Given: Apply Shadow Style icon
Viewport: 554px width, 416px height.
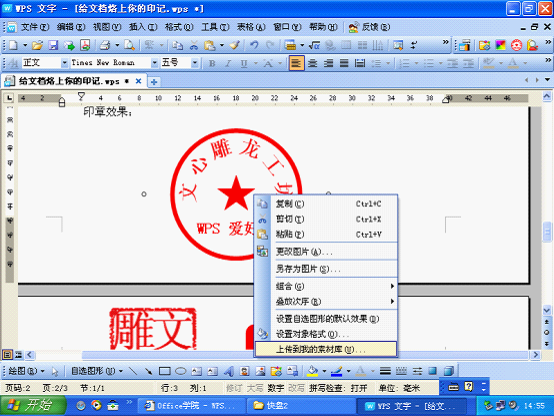Looking at the screenshot, I should [432, 371].
